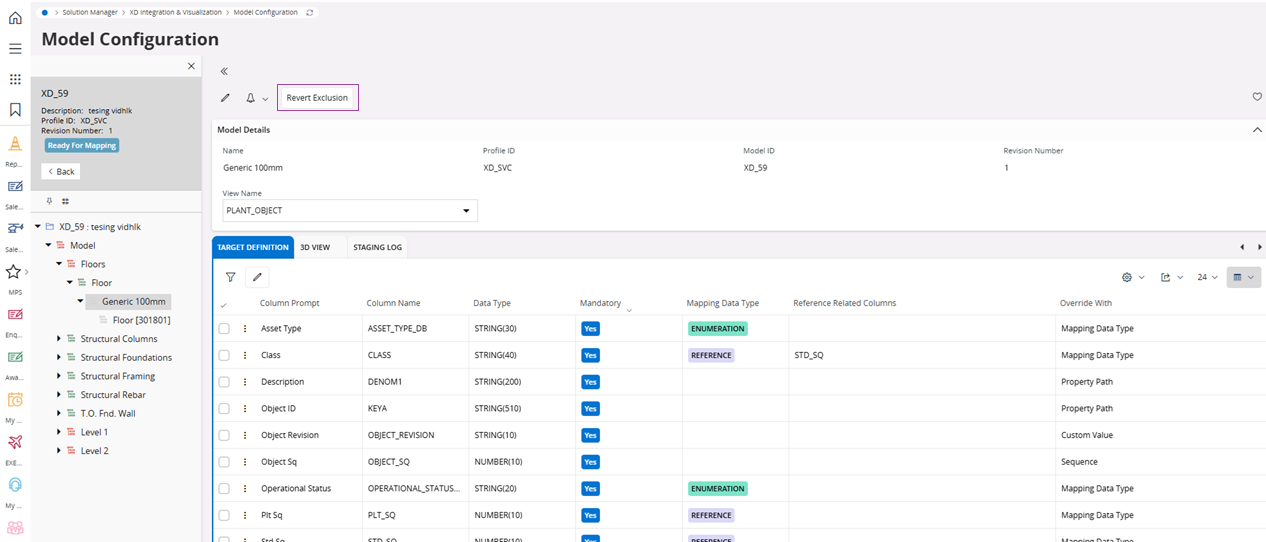Click the pencil edit icon above Model Details
This screenshot has width=1266, height=542.
click(x=225, y=98)
